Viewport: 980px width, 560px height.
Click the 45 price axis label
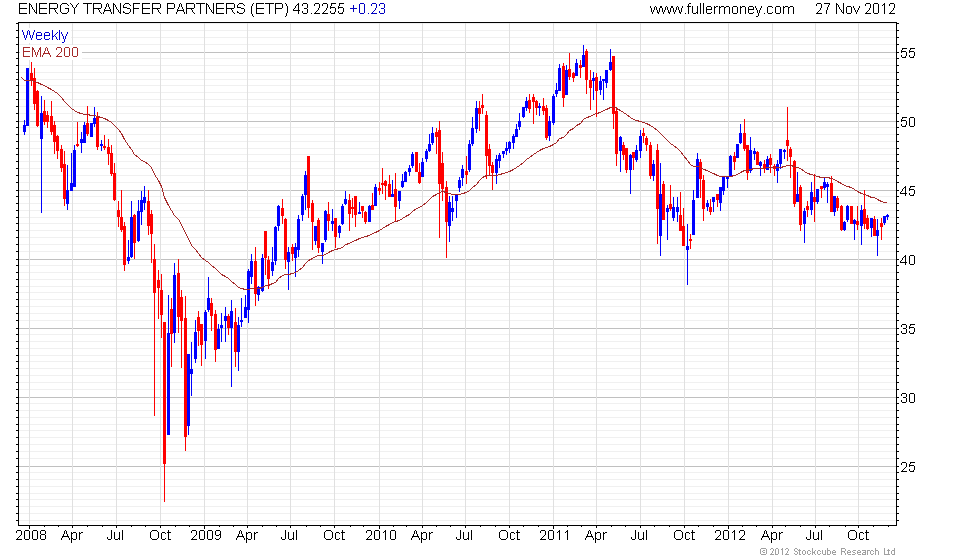tap(908, 191)
